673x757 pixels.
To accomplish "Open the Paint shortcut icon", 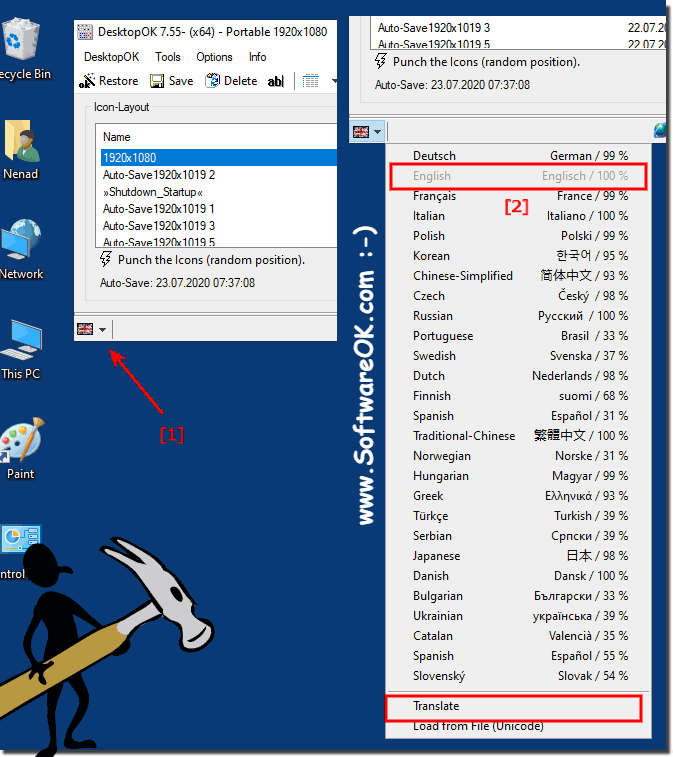I will point(21,449).
